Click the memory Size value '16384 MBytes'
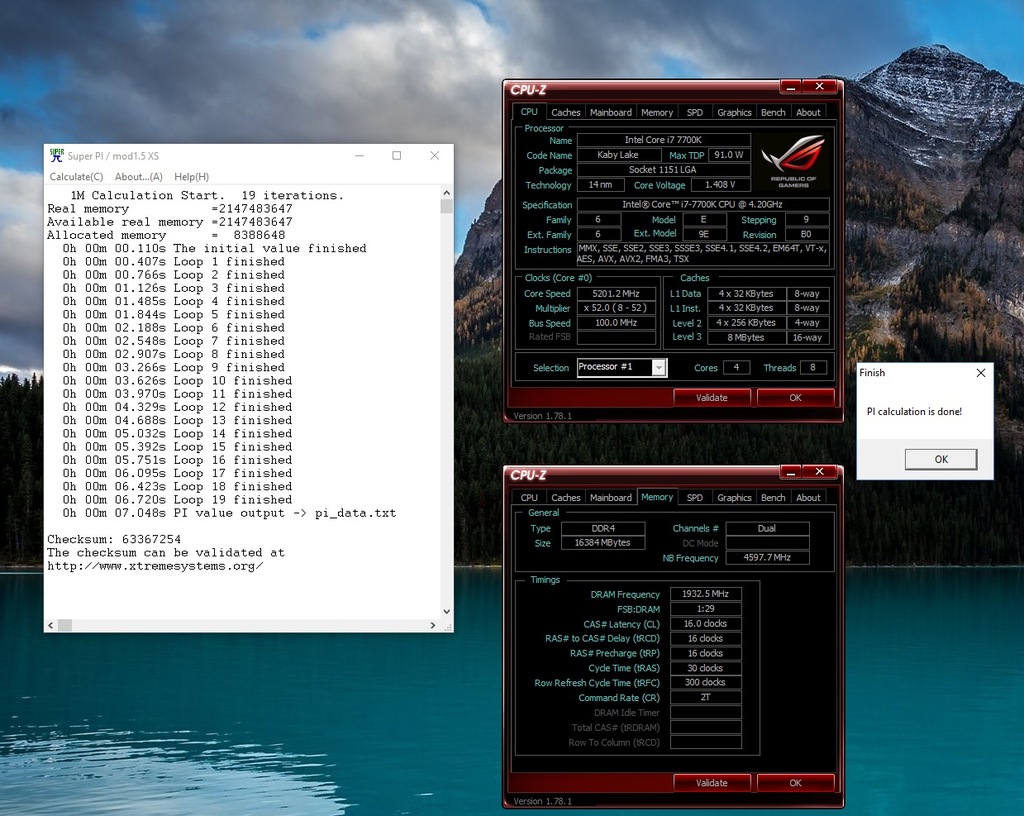 coord(603,543)
